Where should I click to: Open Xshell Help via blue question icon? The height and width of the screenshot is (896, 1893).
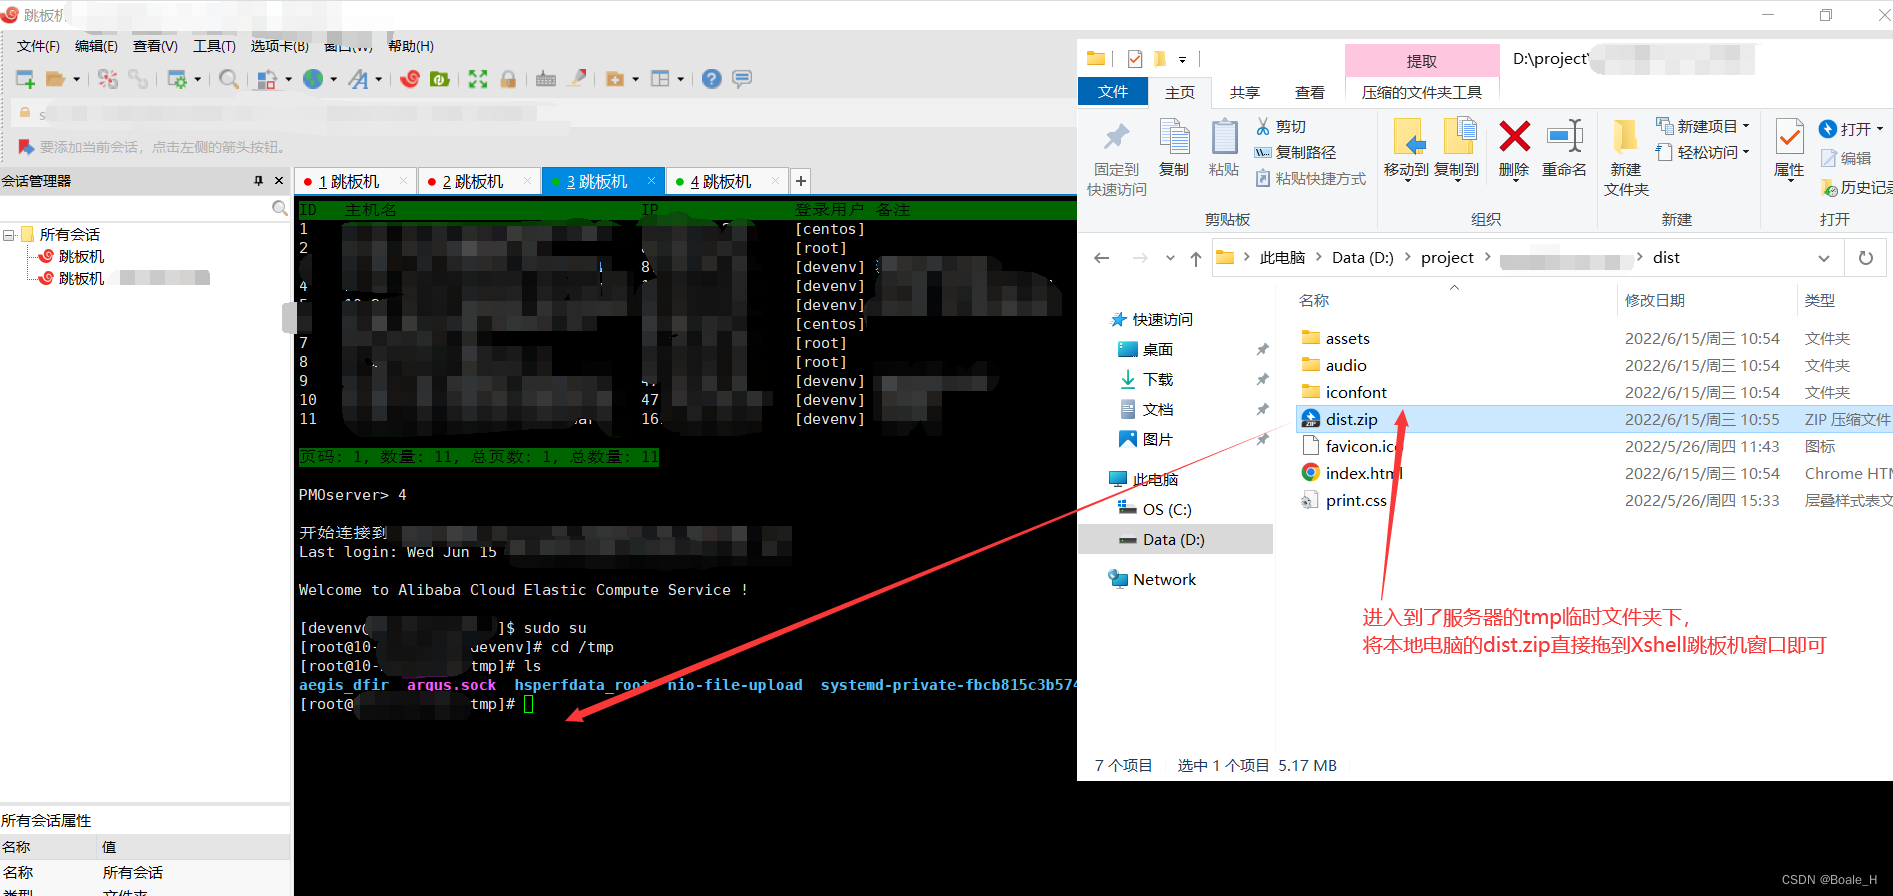coord(712,79)
